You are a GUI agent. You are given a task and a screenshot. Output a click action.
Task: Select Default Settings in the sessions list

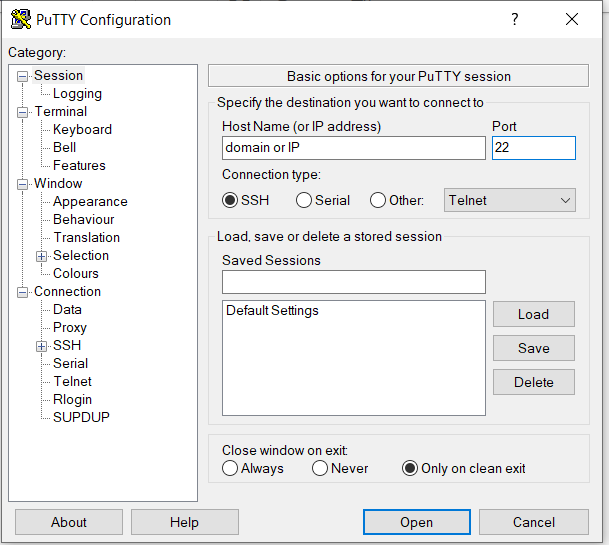(272, 311)
